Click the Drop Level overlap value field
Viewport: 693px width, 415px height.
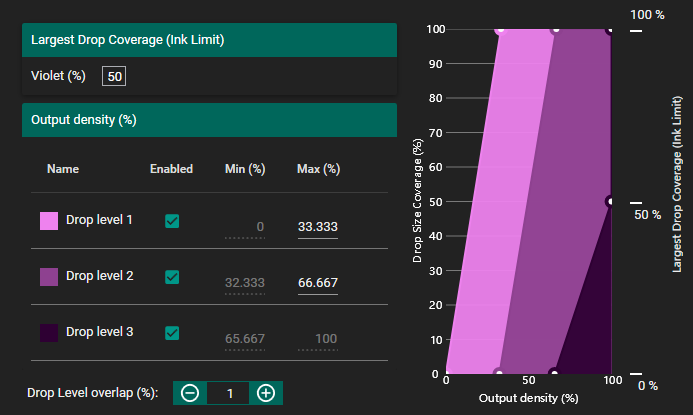coord(229,393)
